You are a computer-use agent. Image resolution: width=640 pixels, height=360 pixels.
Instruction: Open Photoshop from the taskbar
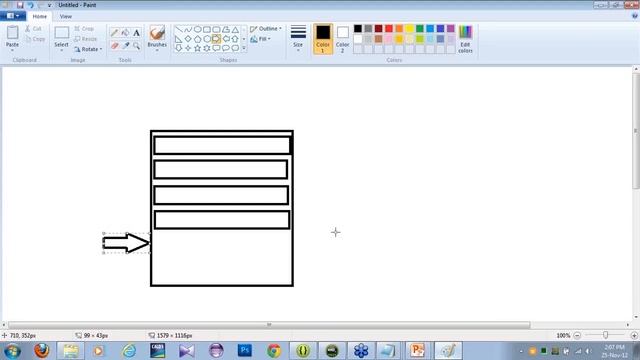point(245,351)
